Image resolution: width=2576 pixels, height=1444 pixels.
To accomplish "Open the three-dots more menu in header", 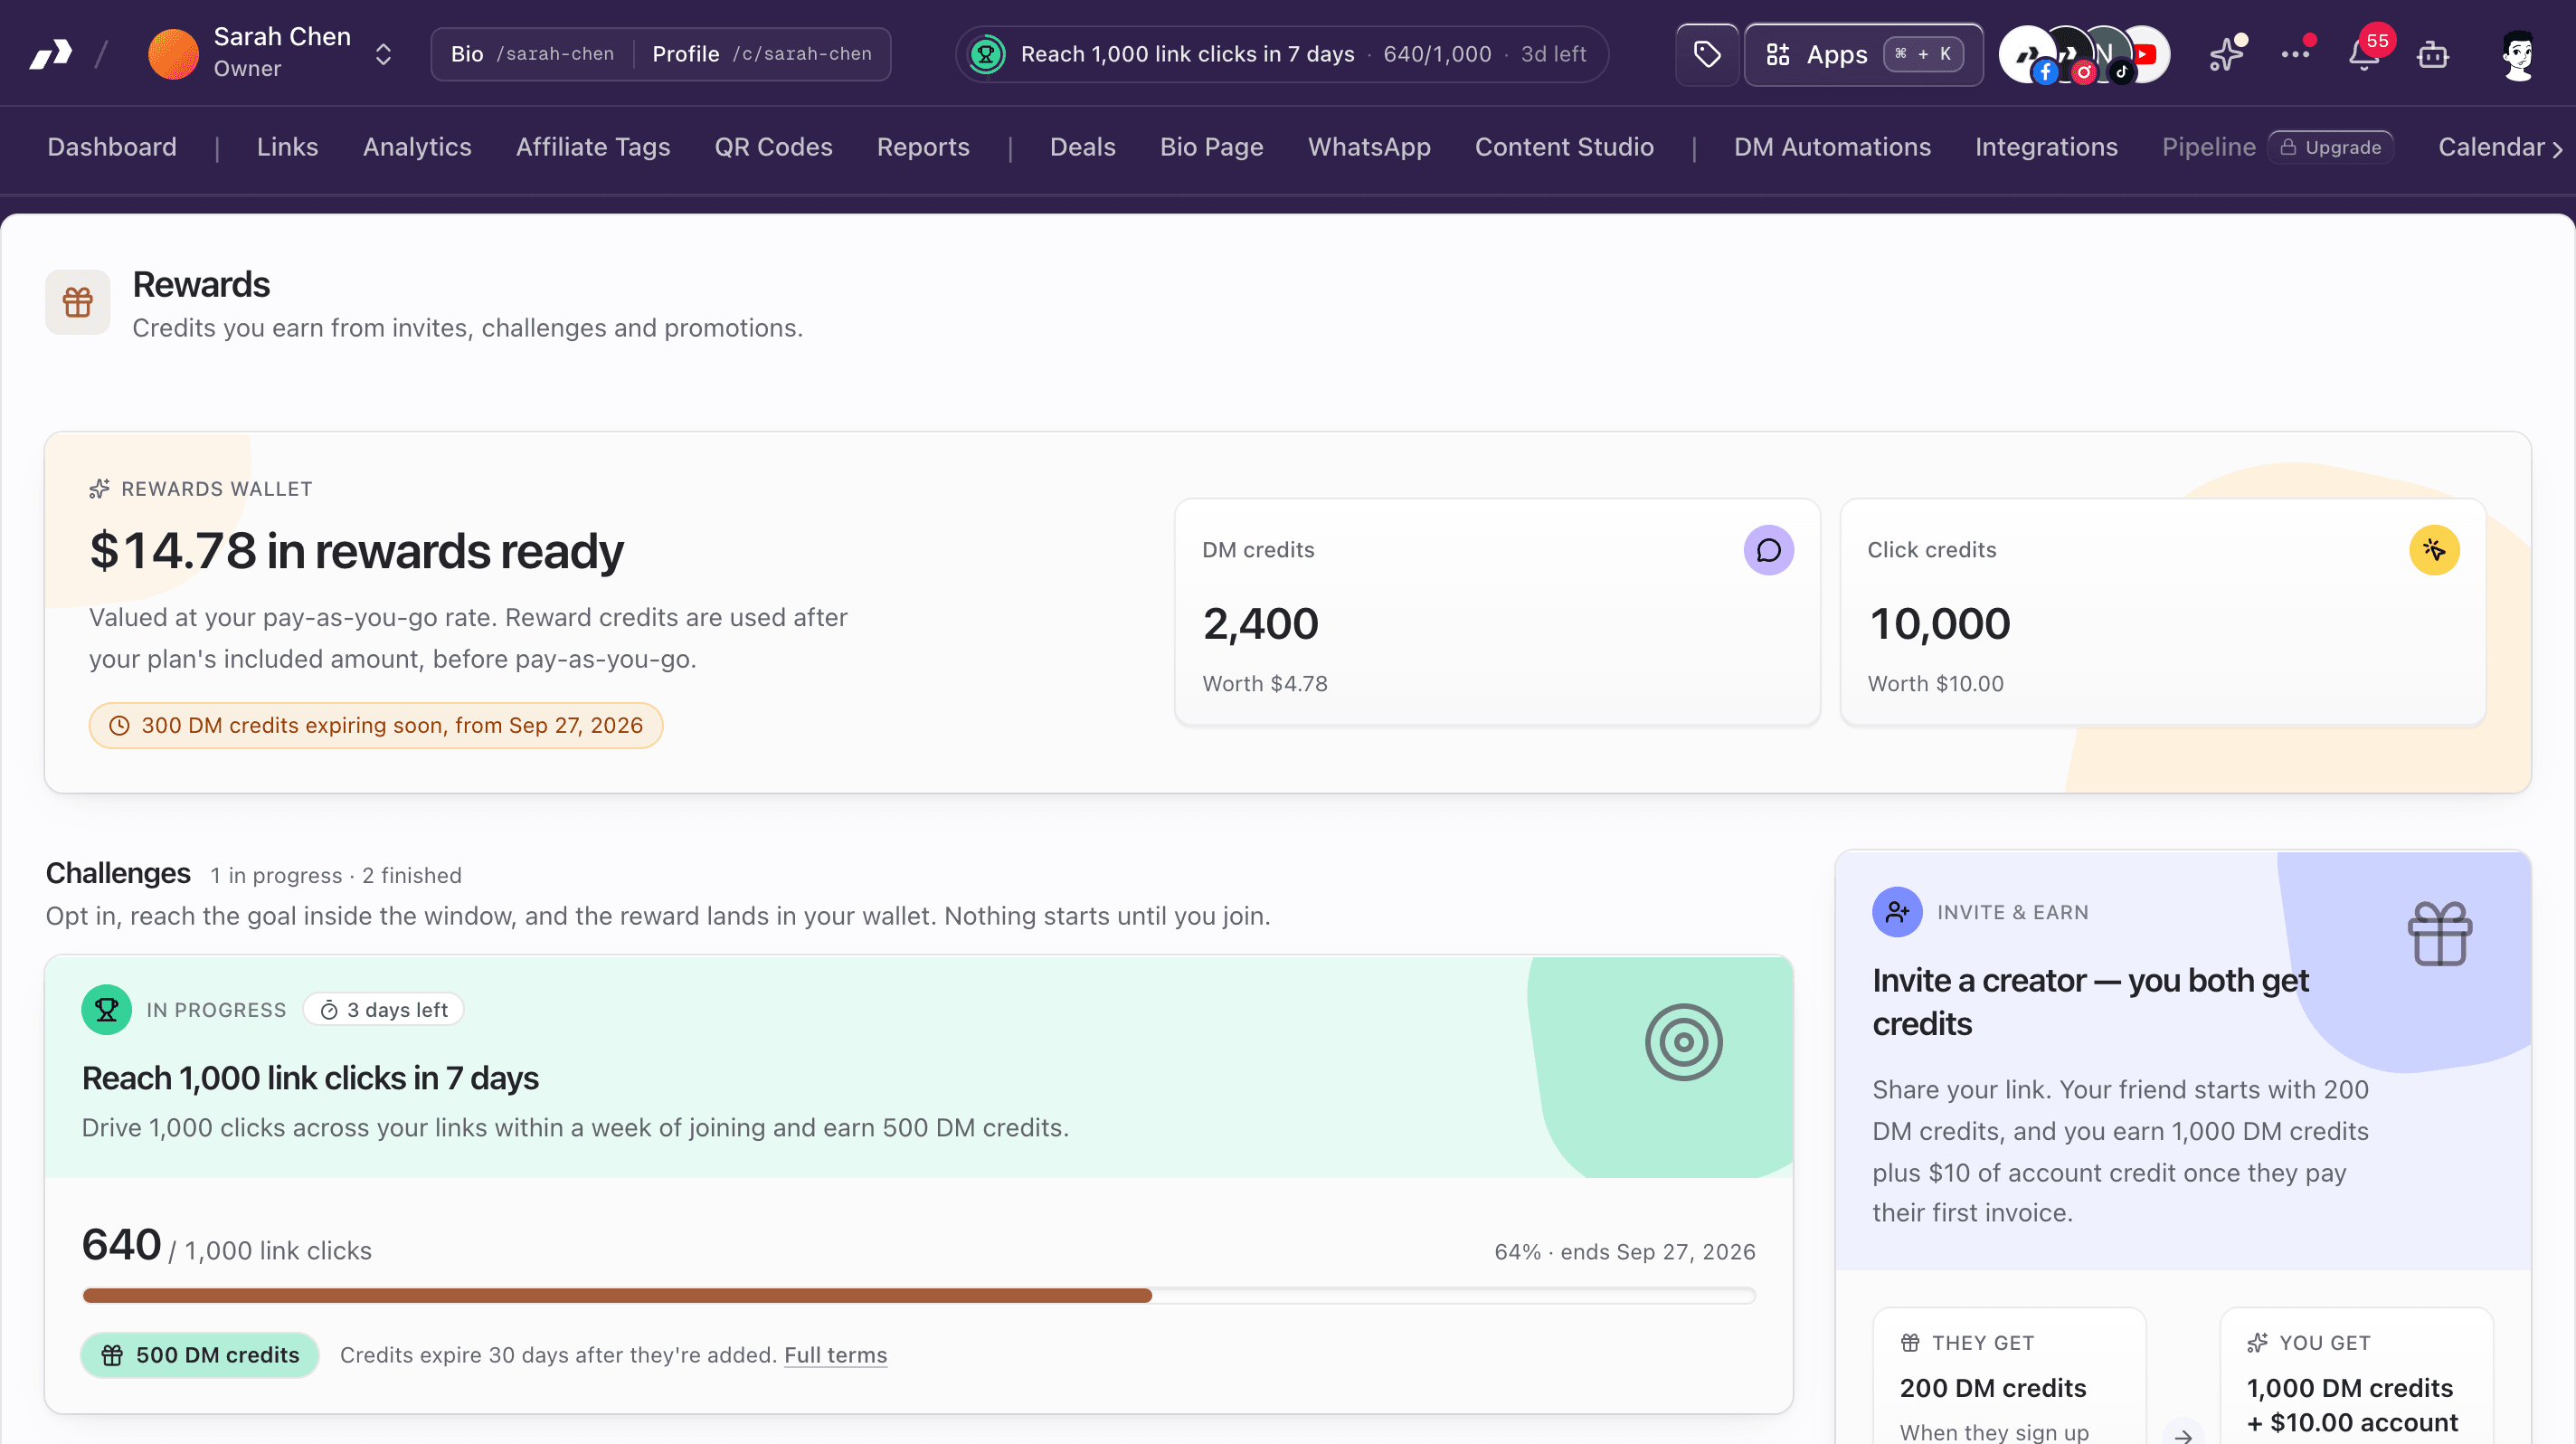I will coord(2296,54).
